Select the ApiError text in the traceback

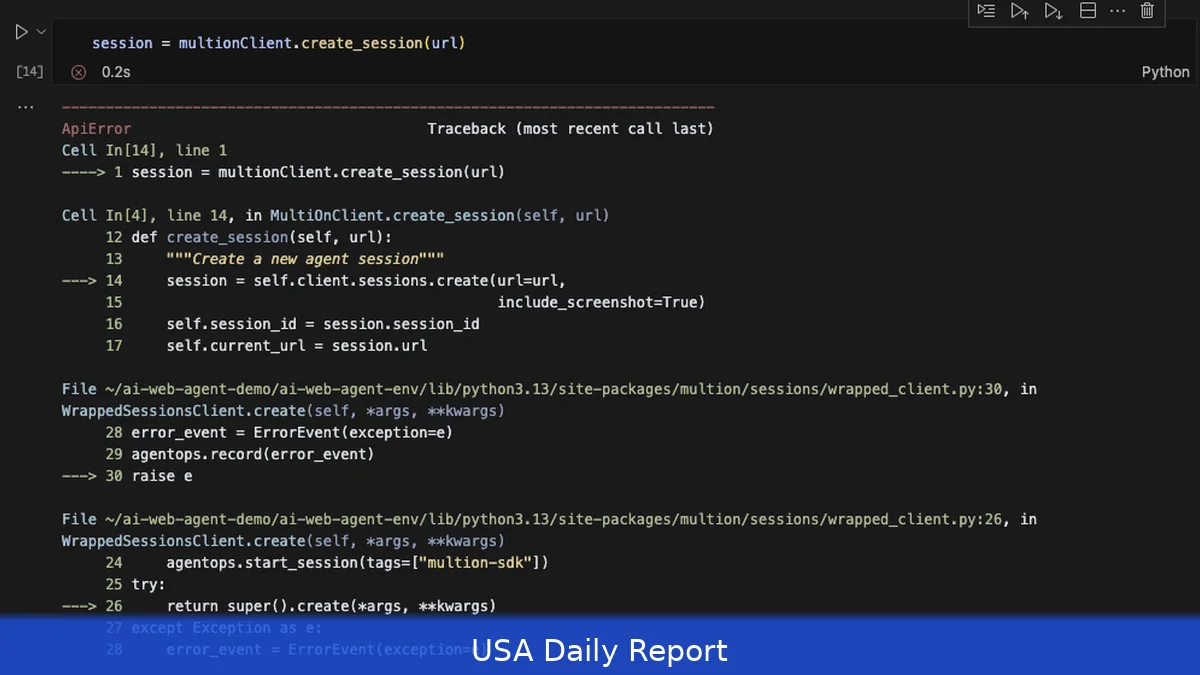pos(96,128)
